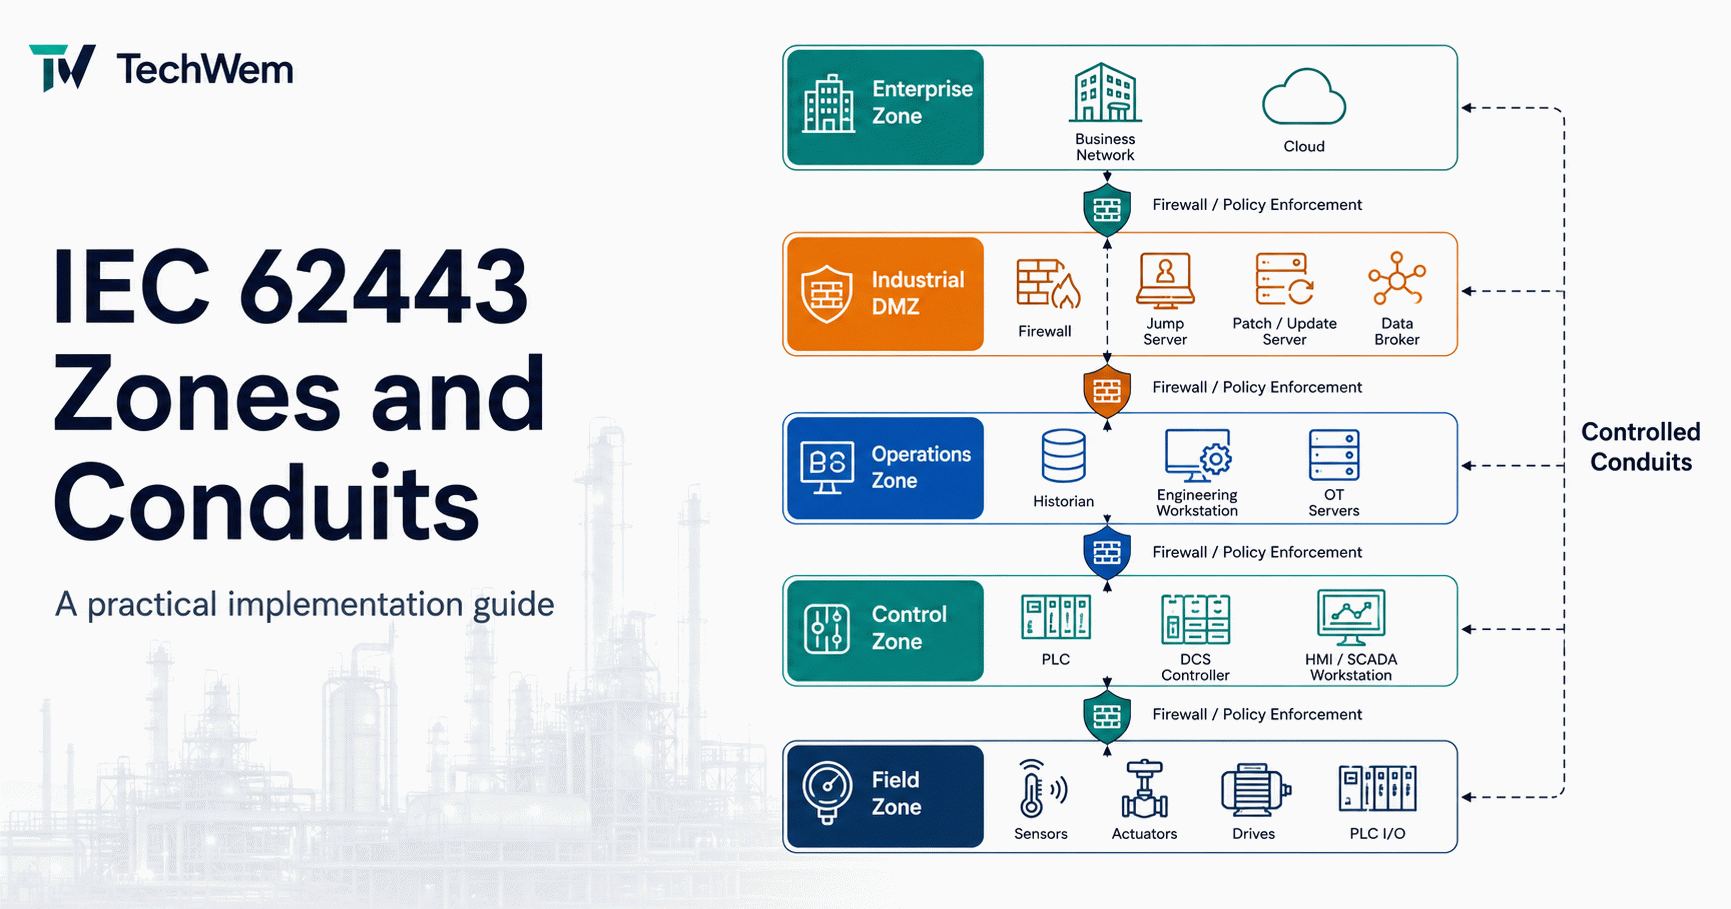Viewport: 1731px width, 909px height.
Task: Click the HMI / SCADA Workstation icon
Action: (x=1351, y=618)
